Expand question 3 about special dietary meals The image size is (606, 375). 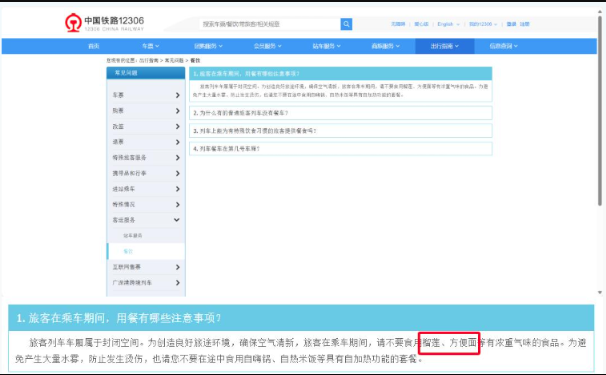(340, 131)
